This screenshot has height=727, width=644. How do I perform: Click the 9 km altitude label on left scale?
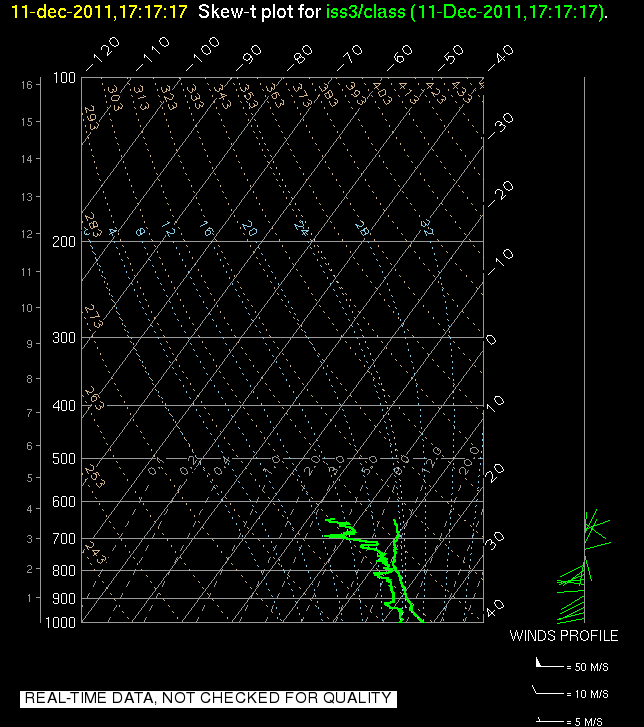[30, 344]
